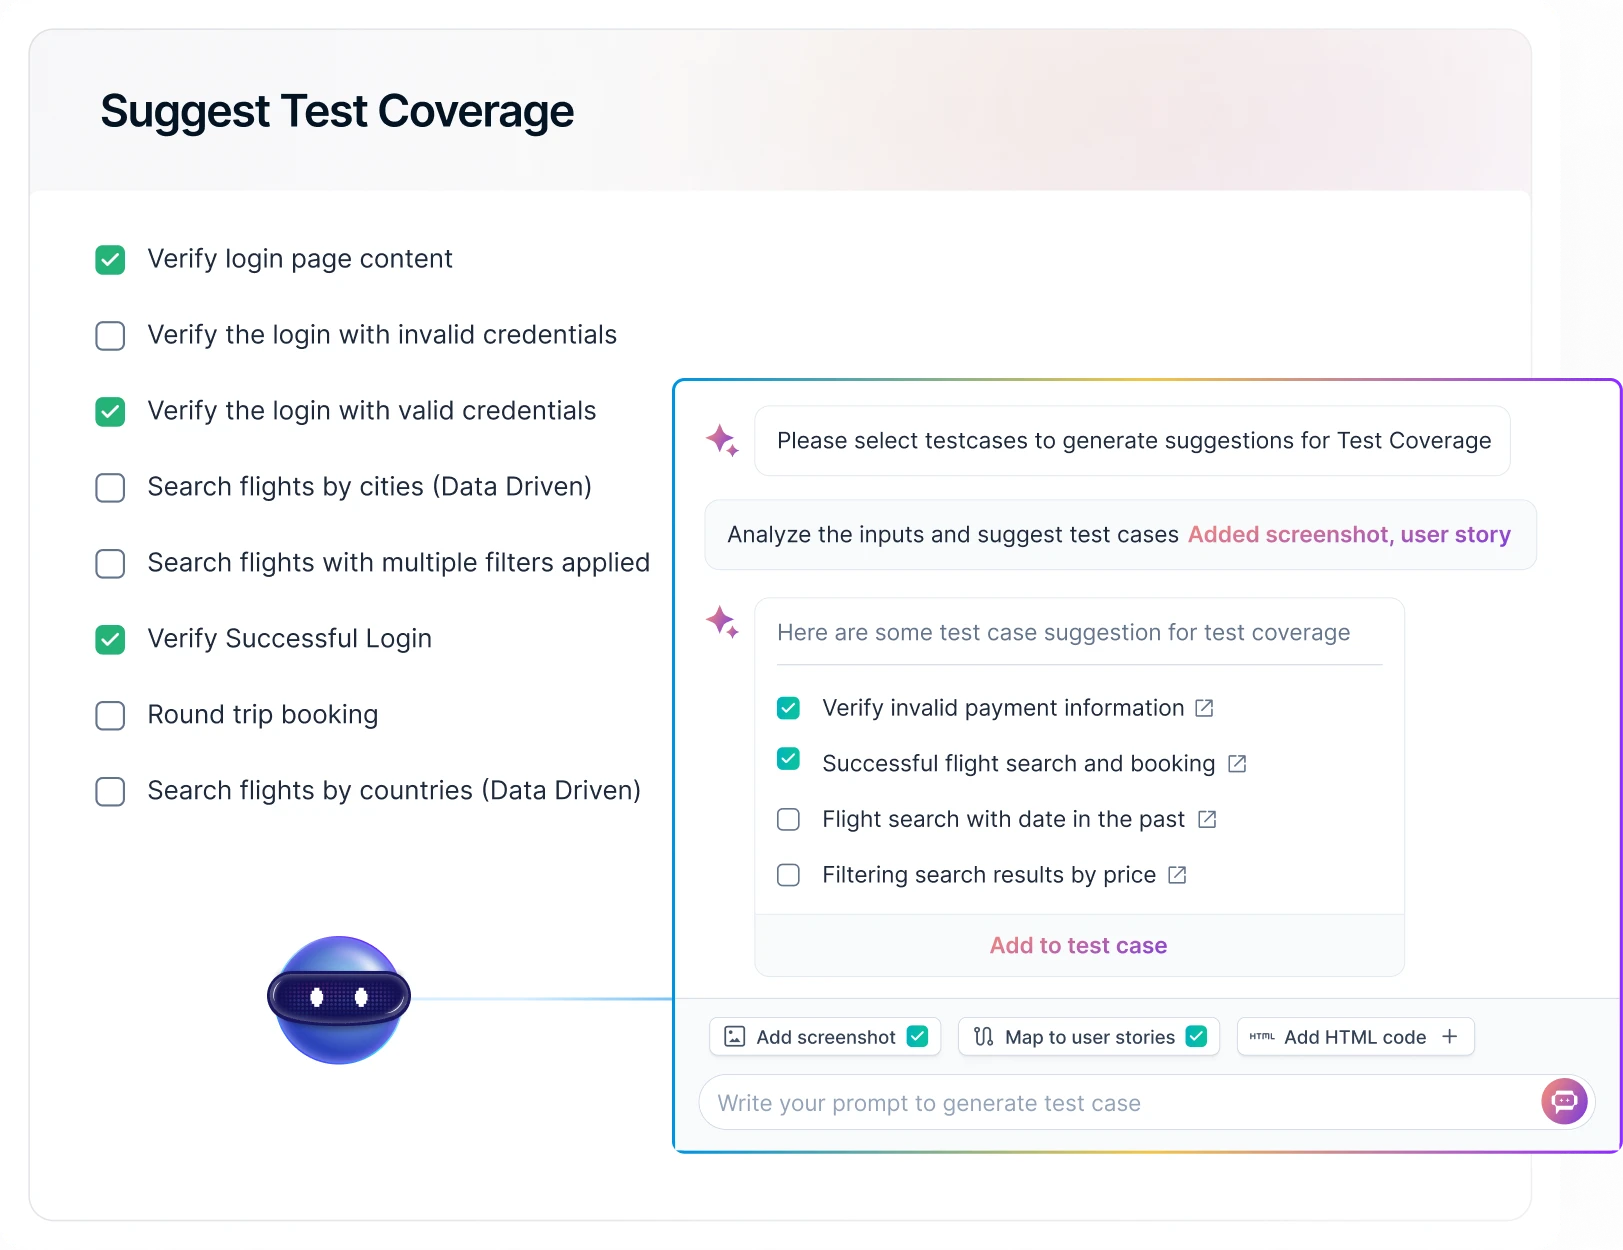1623x1250 pixels.
Task: Open external link for Verify invalid payment information
Action: (1204, 707)
